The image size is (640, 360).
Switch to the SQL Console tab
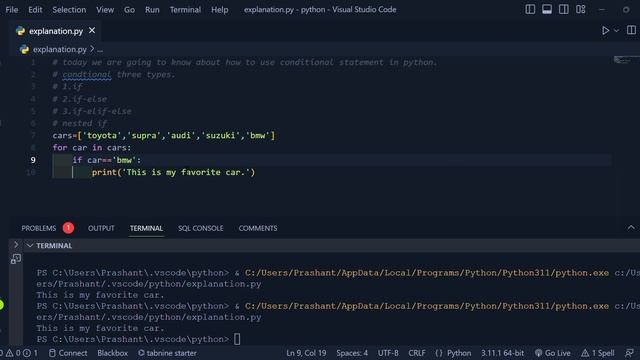click(200, 228)
